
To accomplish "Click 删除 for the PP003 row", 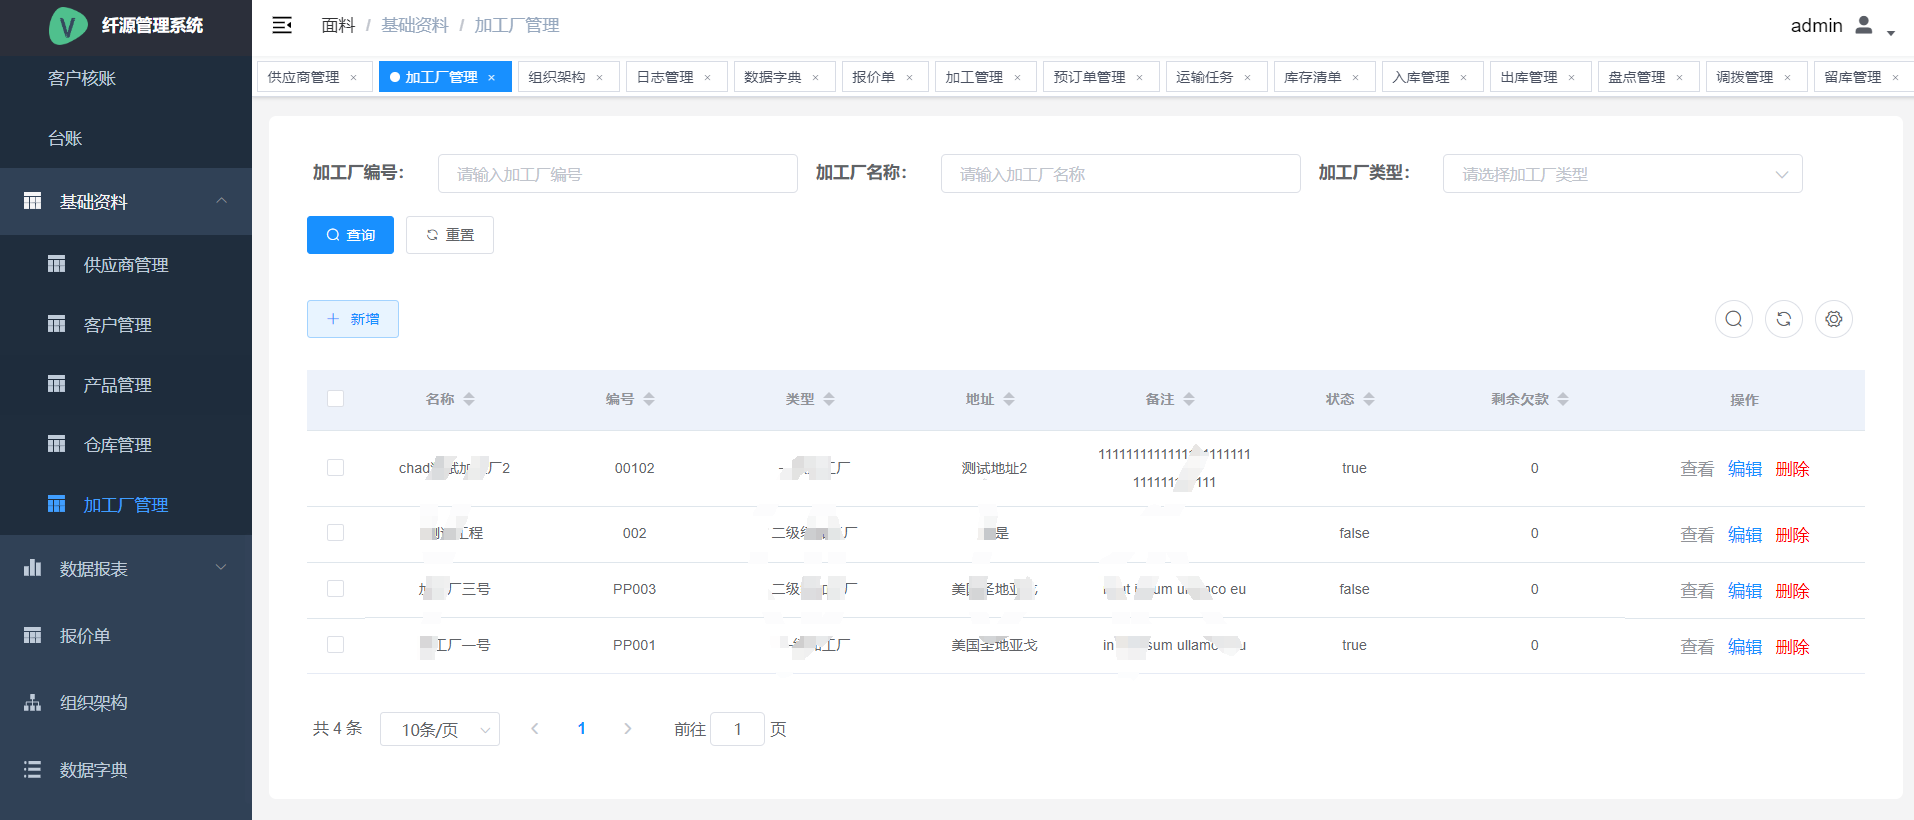I will click(x=1792, y=591).
